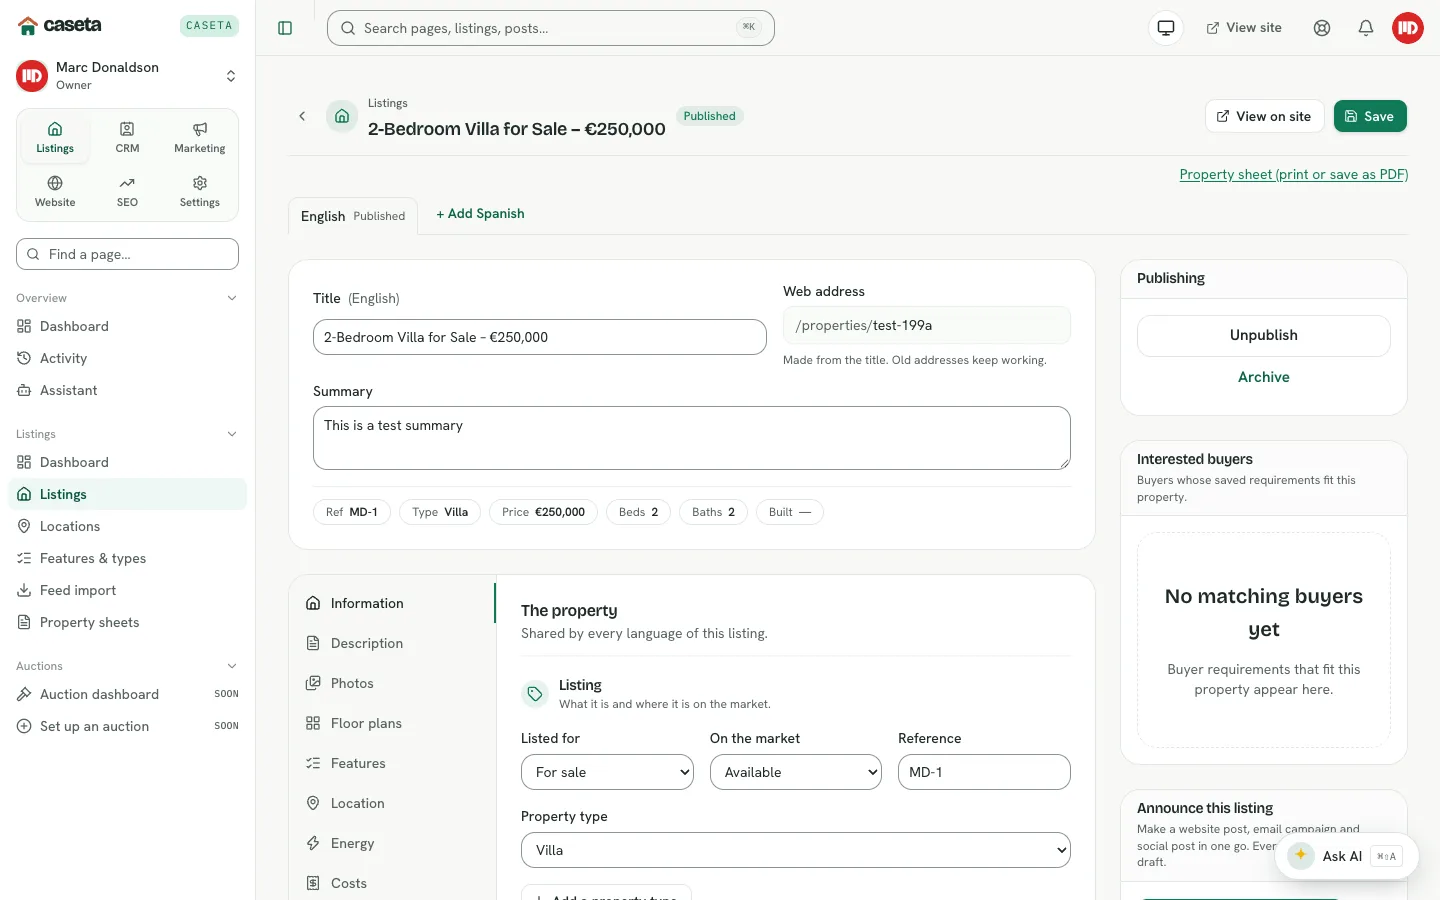Open Features & types in sidebar
This screenshot has width=1440, height=900.
coord(127,558)
